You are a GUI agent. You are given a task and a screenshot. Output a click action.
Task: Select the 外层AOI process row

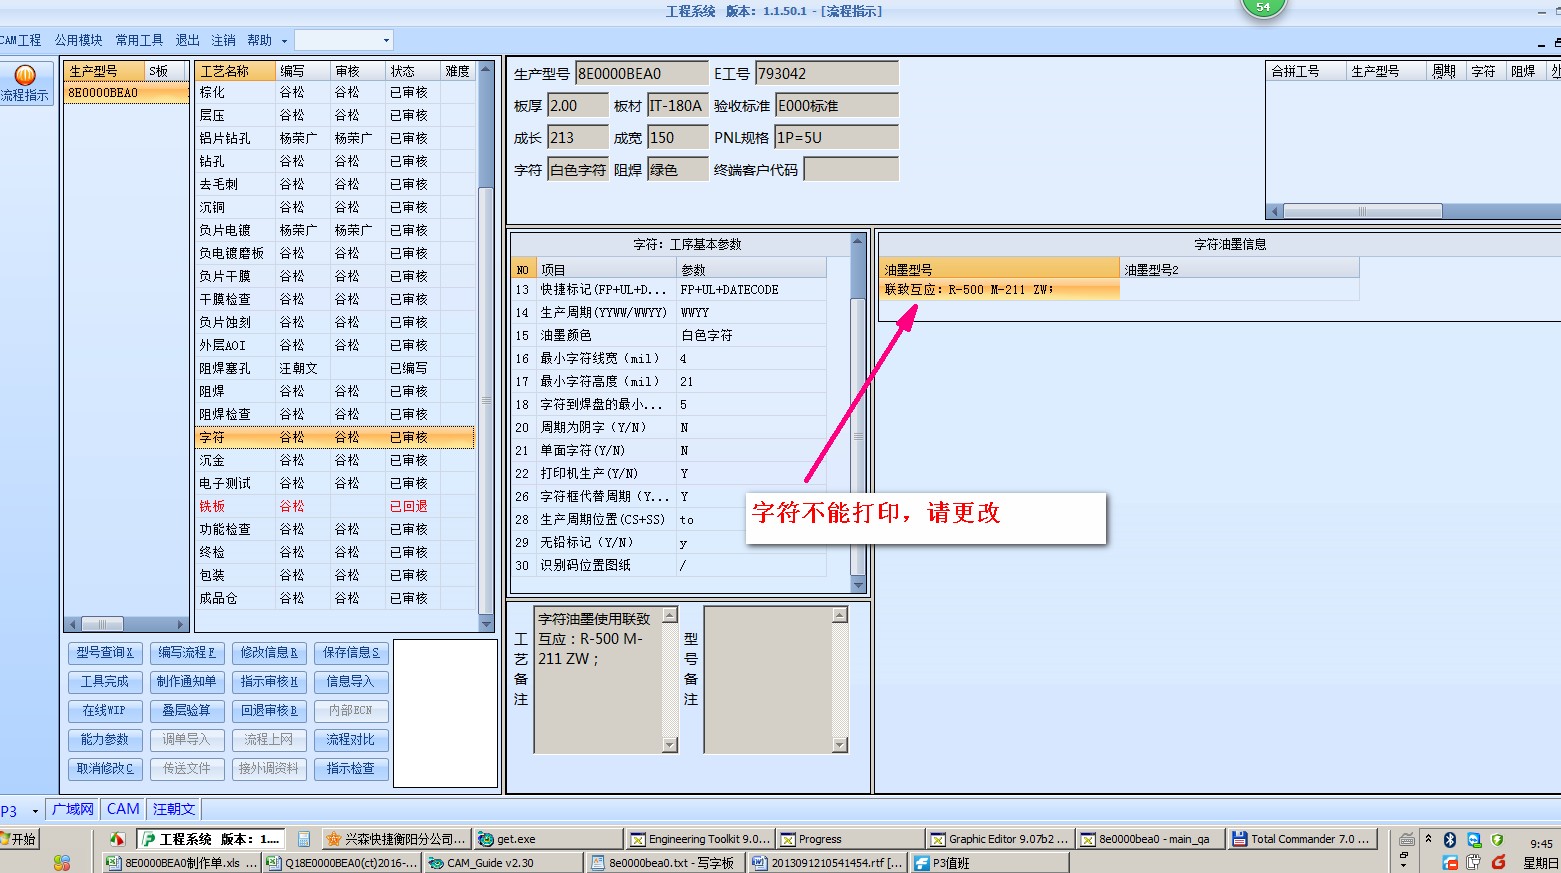(x=335, y=345)
